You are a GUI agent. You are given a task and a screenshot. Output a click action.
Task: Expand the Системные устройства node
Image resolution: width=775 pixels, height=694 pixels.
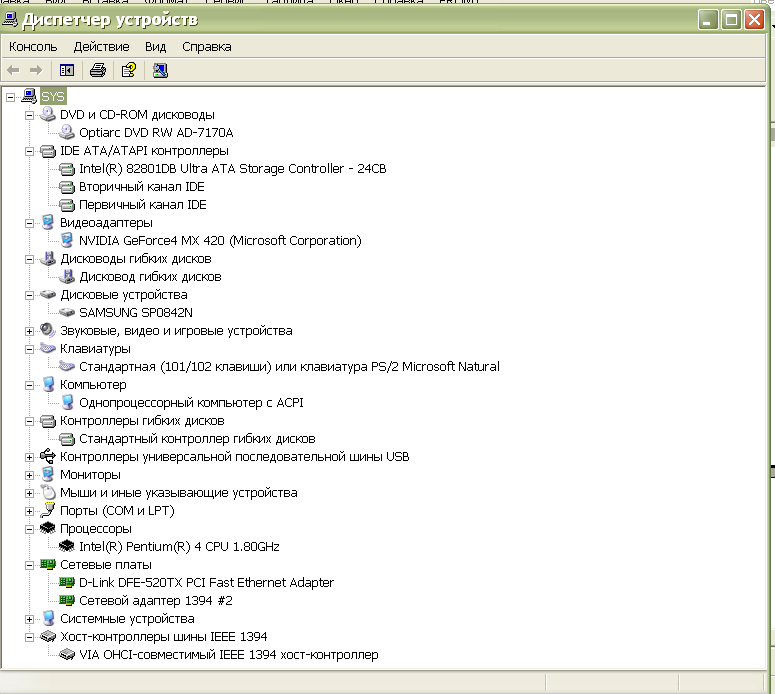pos(29,619)
